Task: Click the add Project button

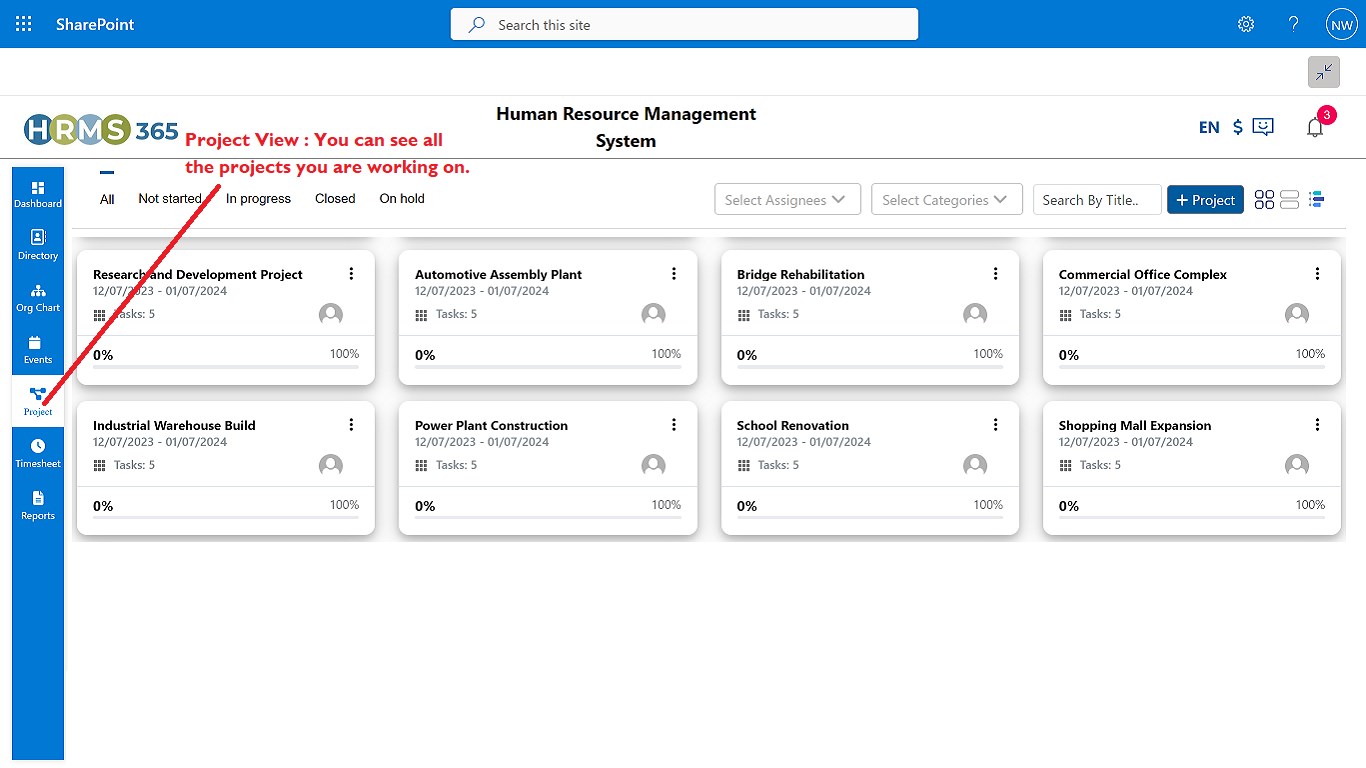Action: click(1205, 200)
